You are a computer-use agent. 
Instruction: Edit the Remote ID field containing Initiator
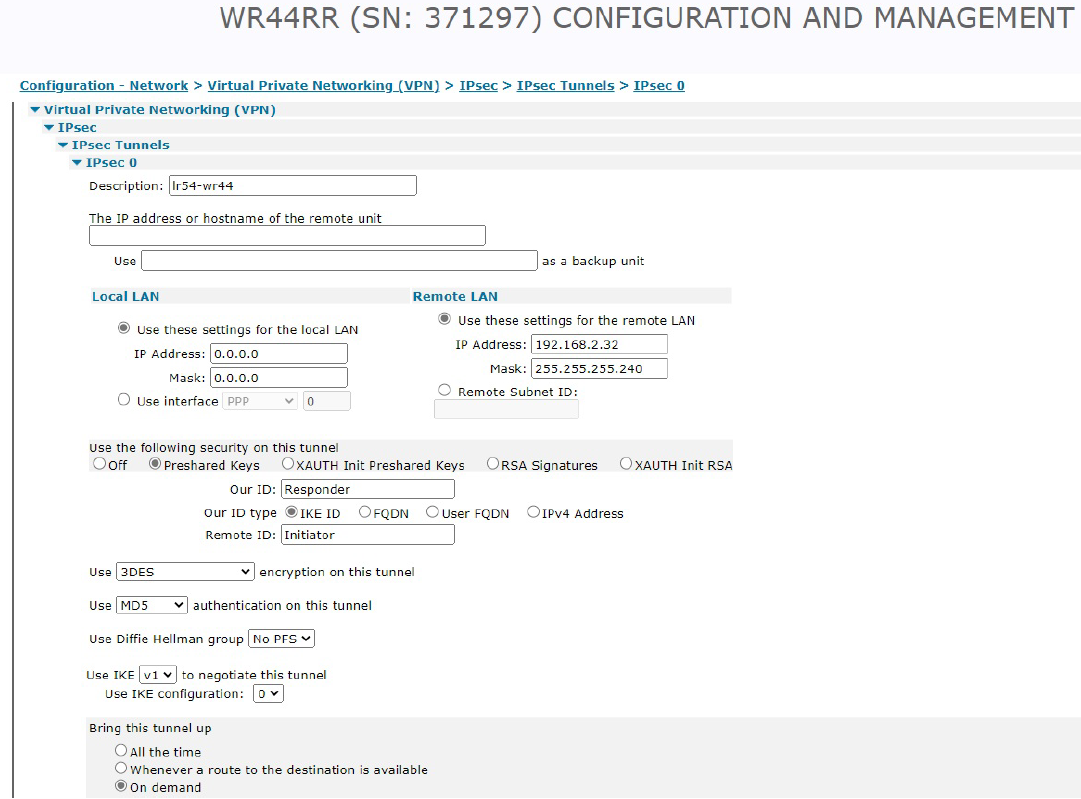[367, 534]
